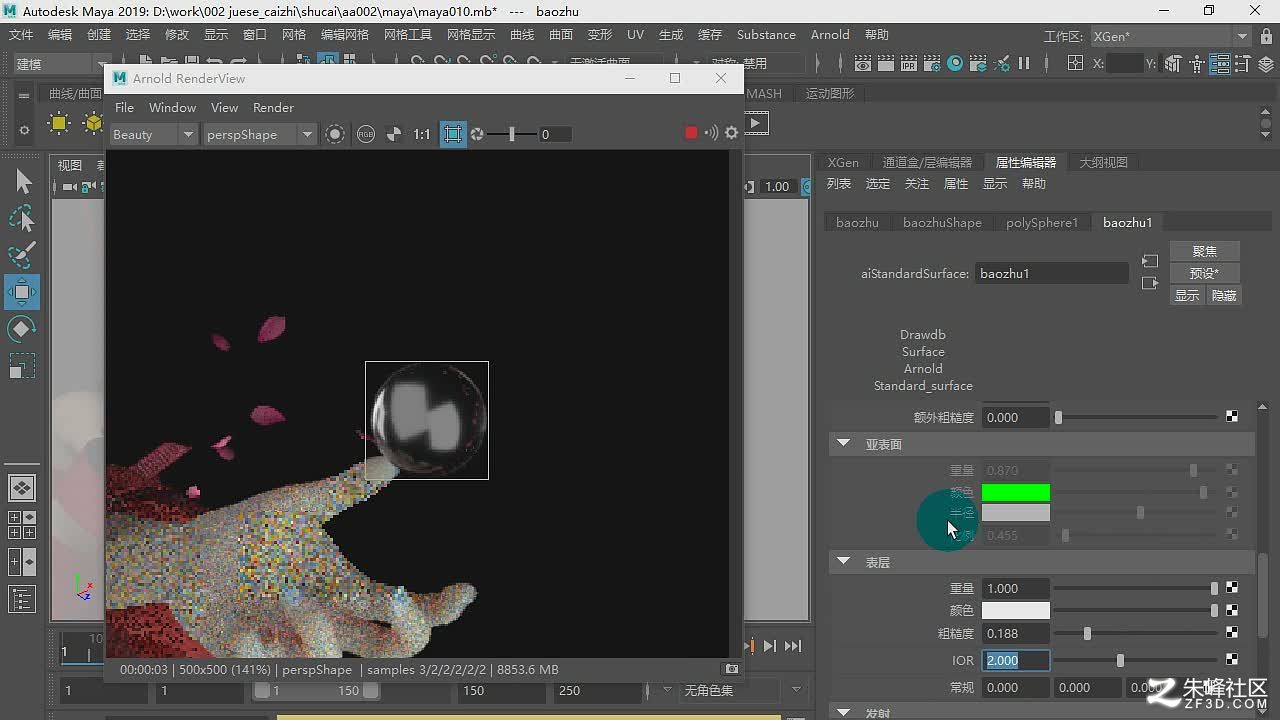Adjust the 粗糙度 slider in 表层

point(1087,633)
